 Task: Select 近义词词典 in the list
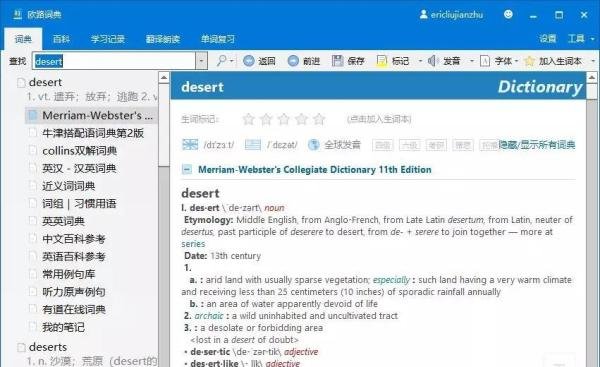69,186
